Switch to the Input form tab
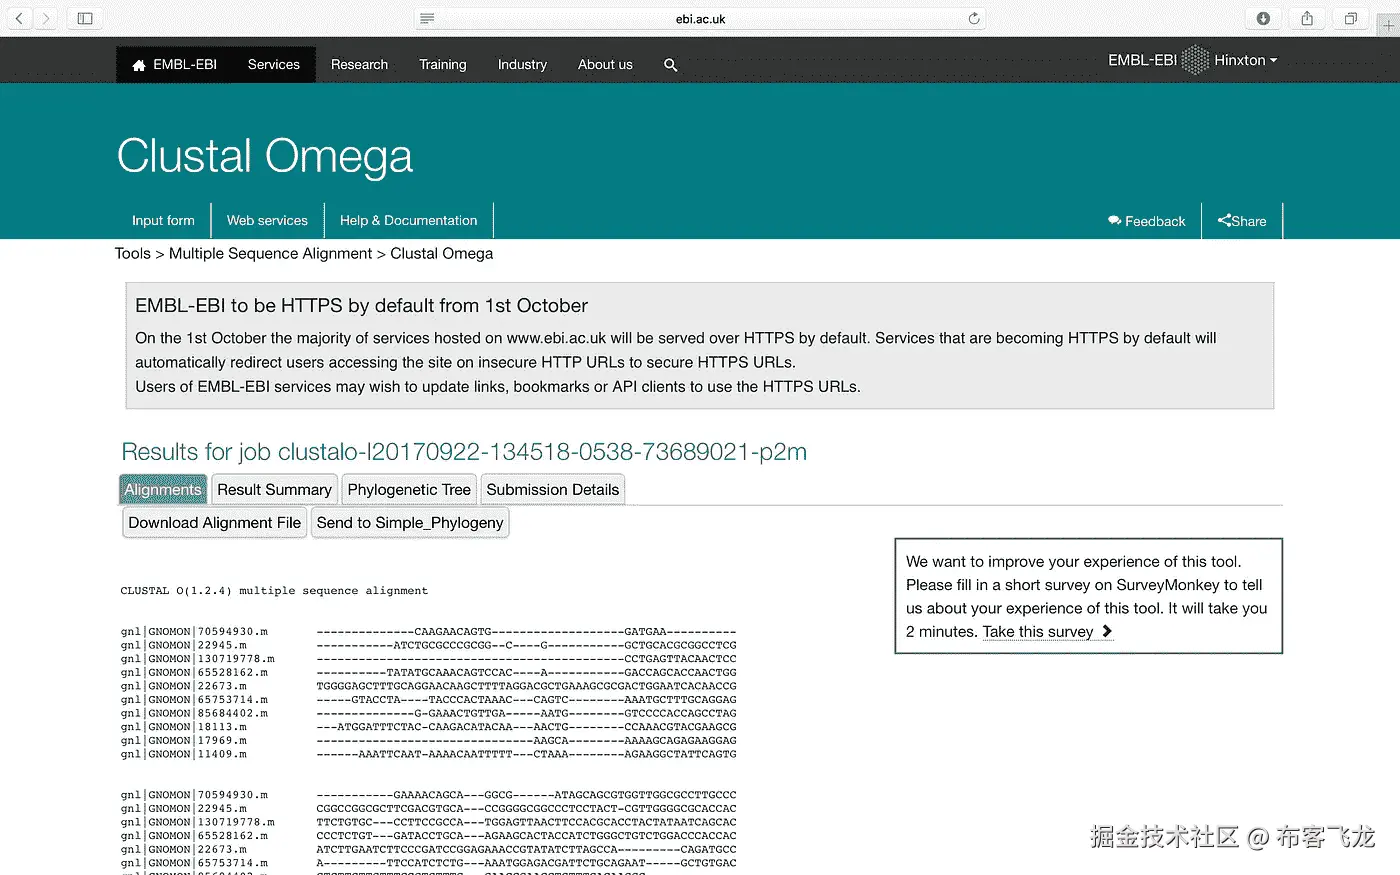 (x=163, y=220)
